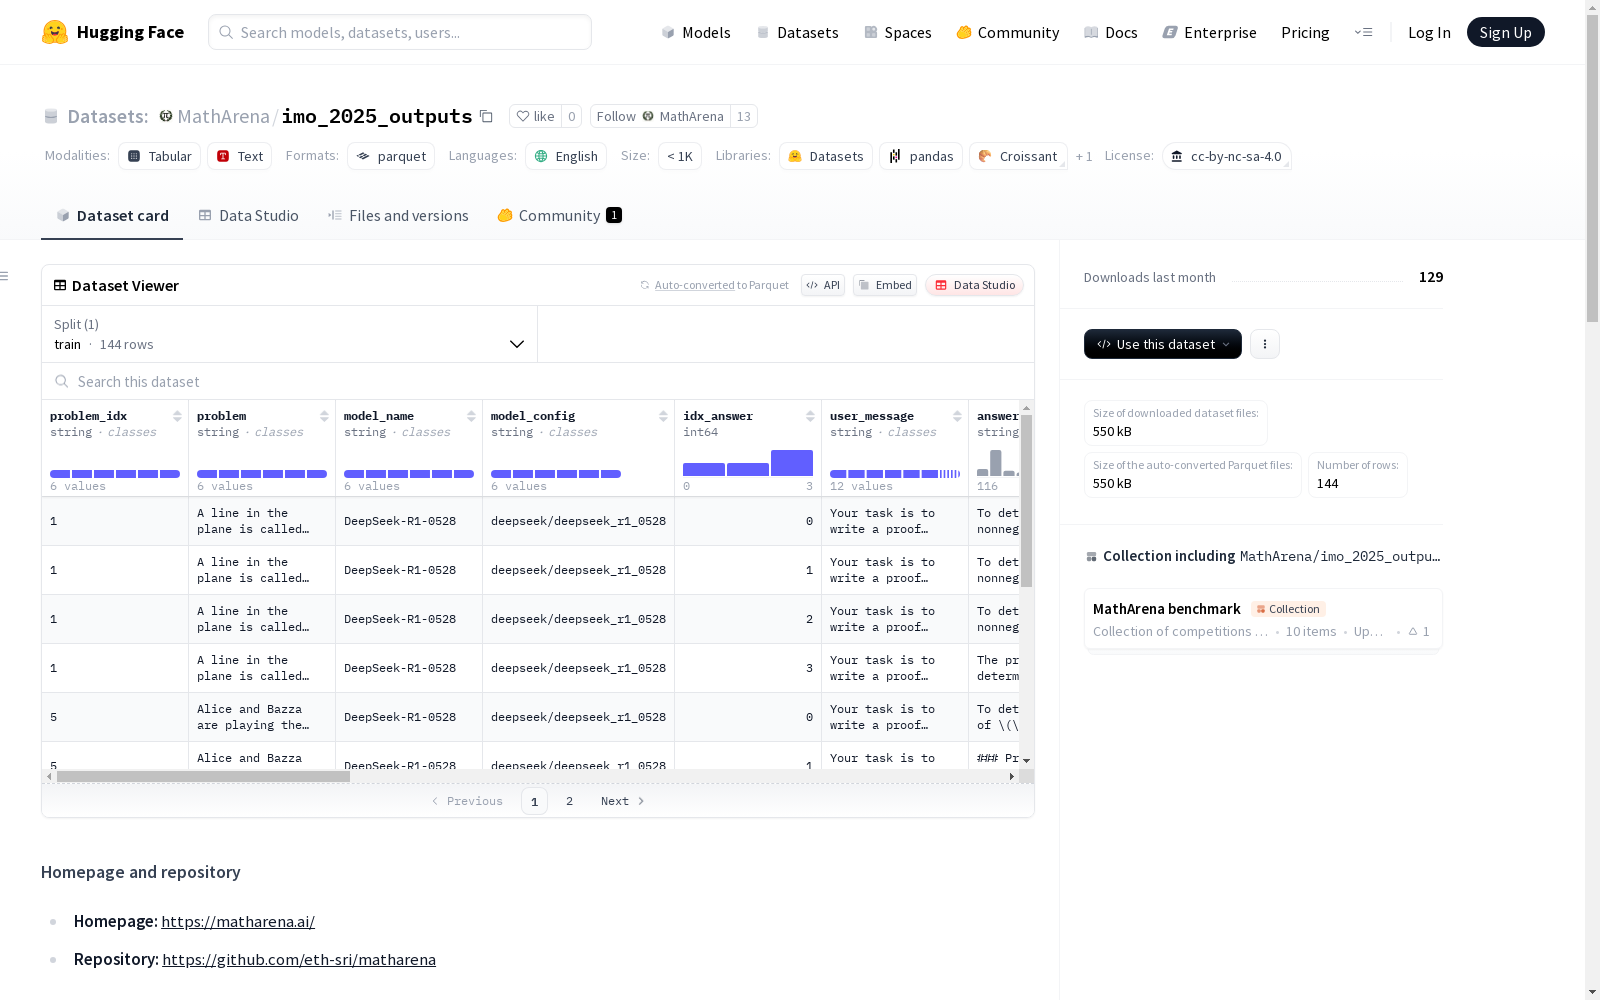Open the API button in Dataset Viewer

coord(823,285)
